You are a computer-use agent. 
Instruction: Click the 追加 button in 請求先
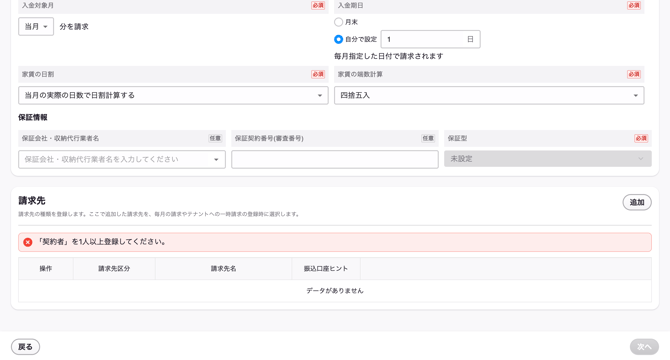pos(637,202)
